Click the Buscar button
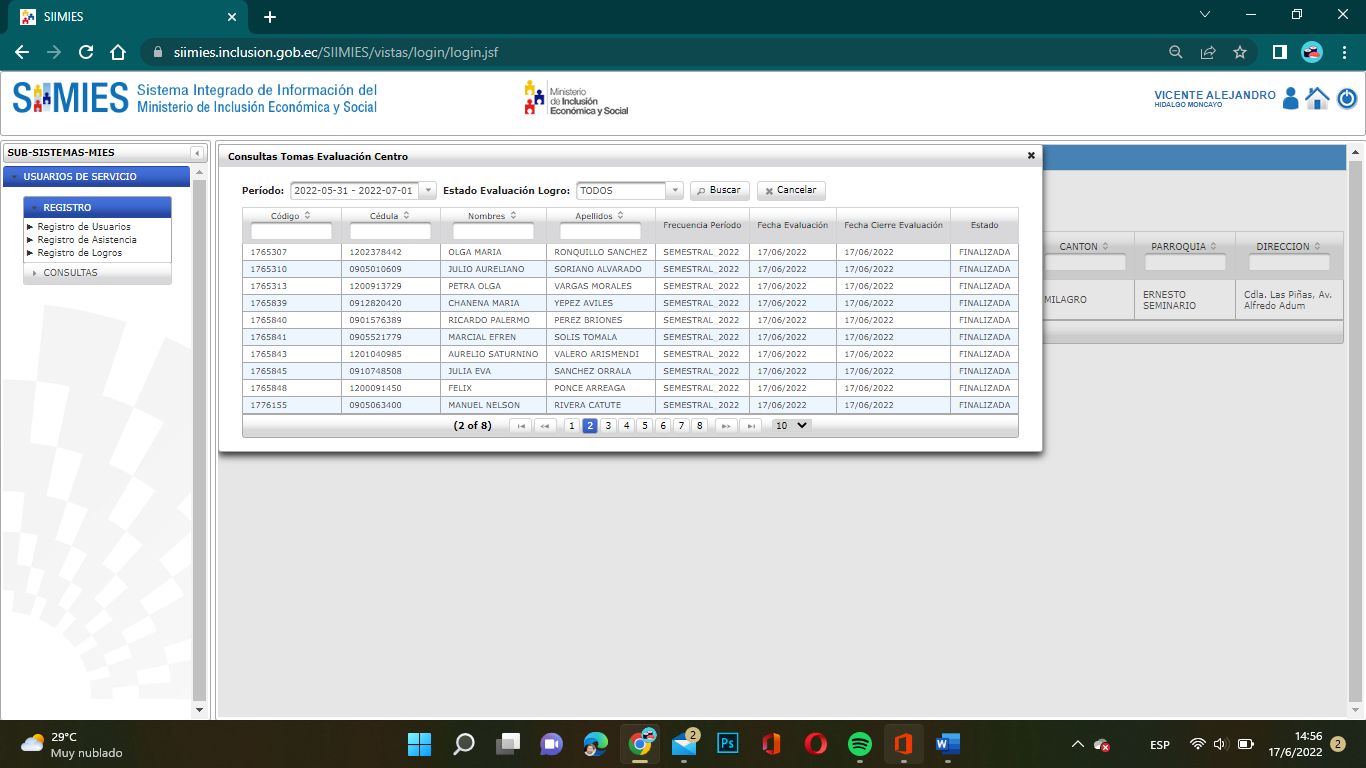Viewport: 1366px width, 768px height. pyautogui.click(x=719, y=191)
